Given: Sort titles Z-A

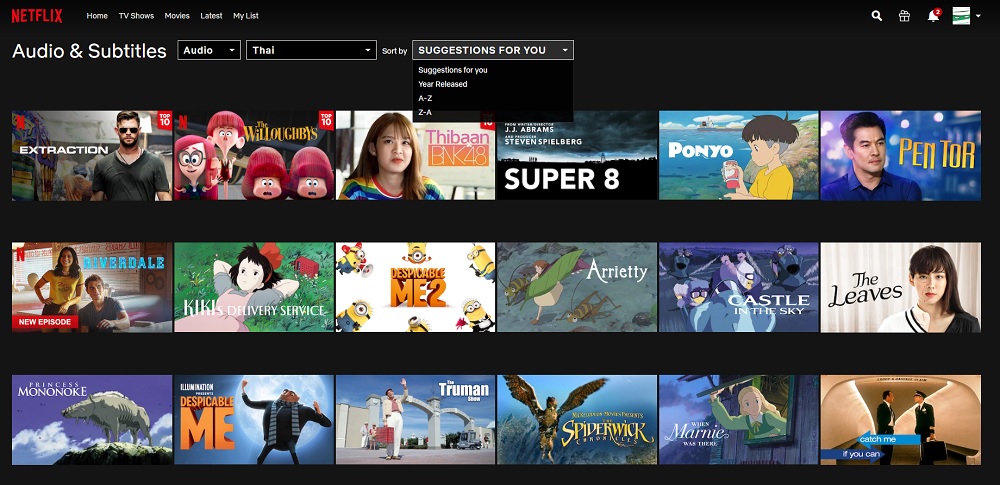Looking at the screenshot, I should 425,112.
